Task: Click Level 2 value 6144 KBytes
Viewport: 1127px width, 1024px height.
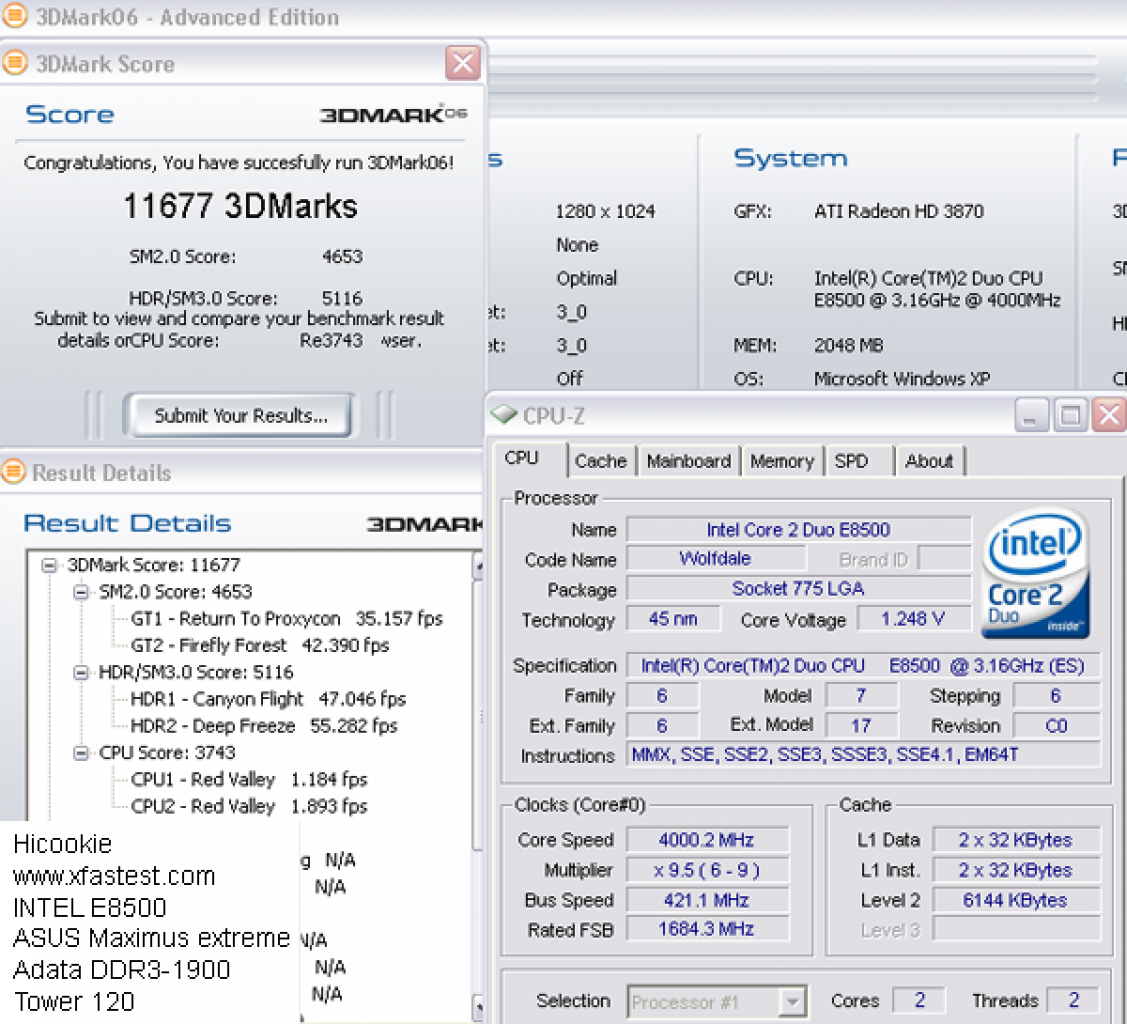Action: click(x=1016, y=900)
